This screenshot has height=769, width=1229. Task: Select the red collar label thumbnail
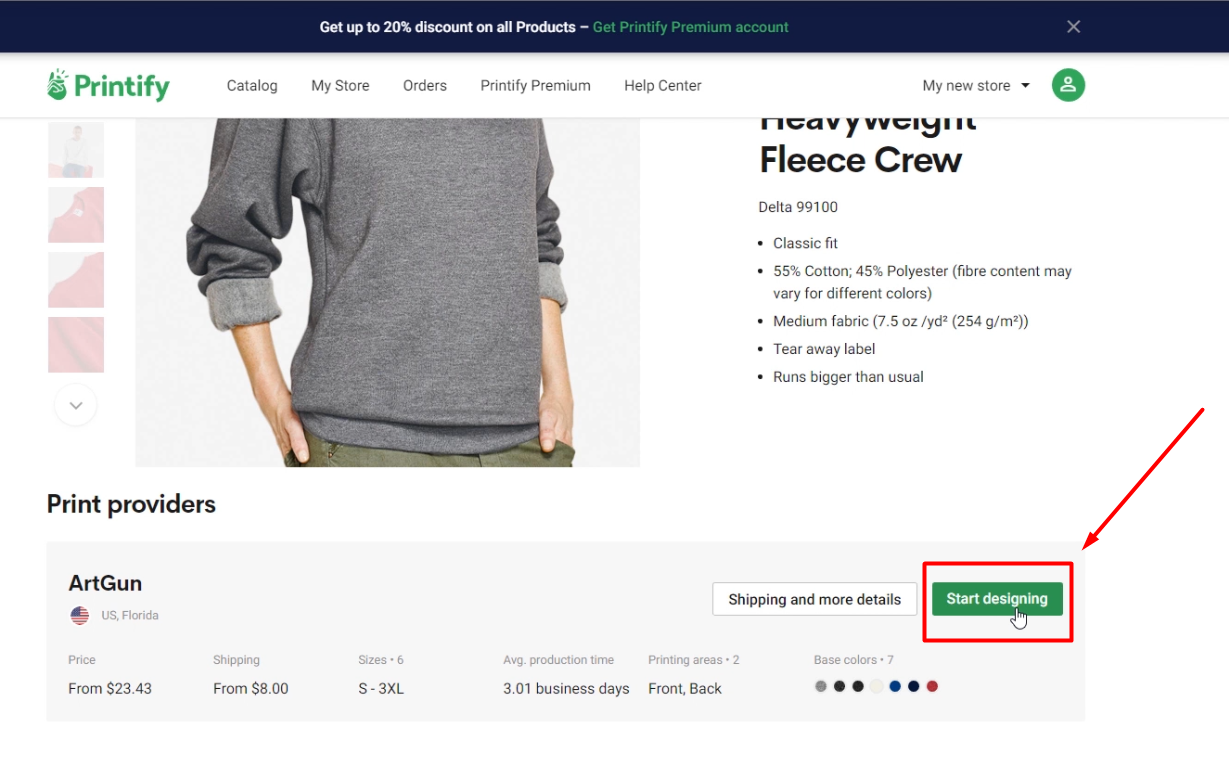76,215
